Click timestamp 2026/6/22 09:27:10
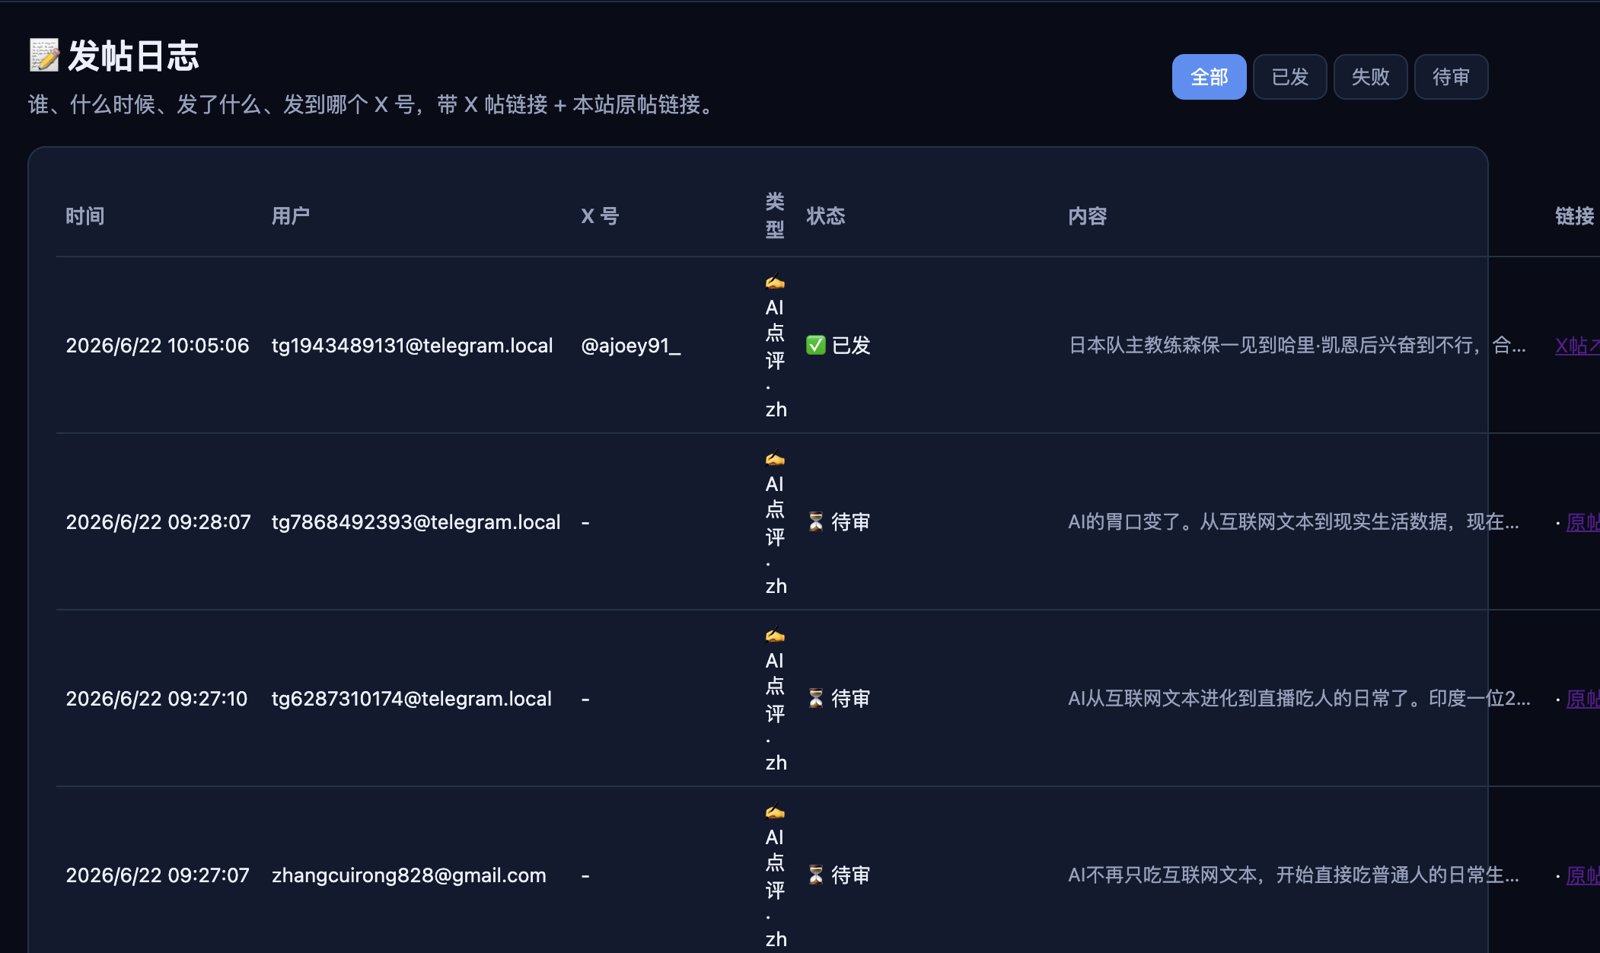Viewport: 1600px width, 953px height. 156,698
